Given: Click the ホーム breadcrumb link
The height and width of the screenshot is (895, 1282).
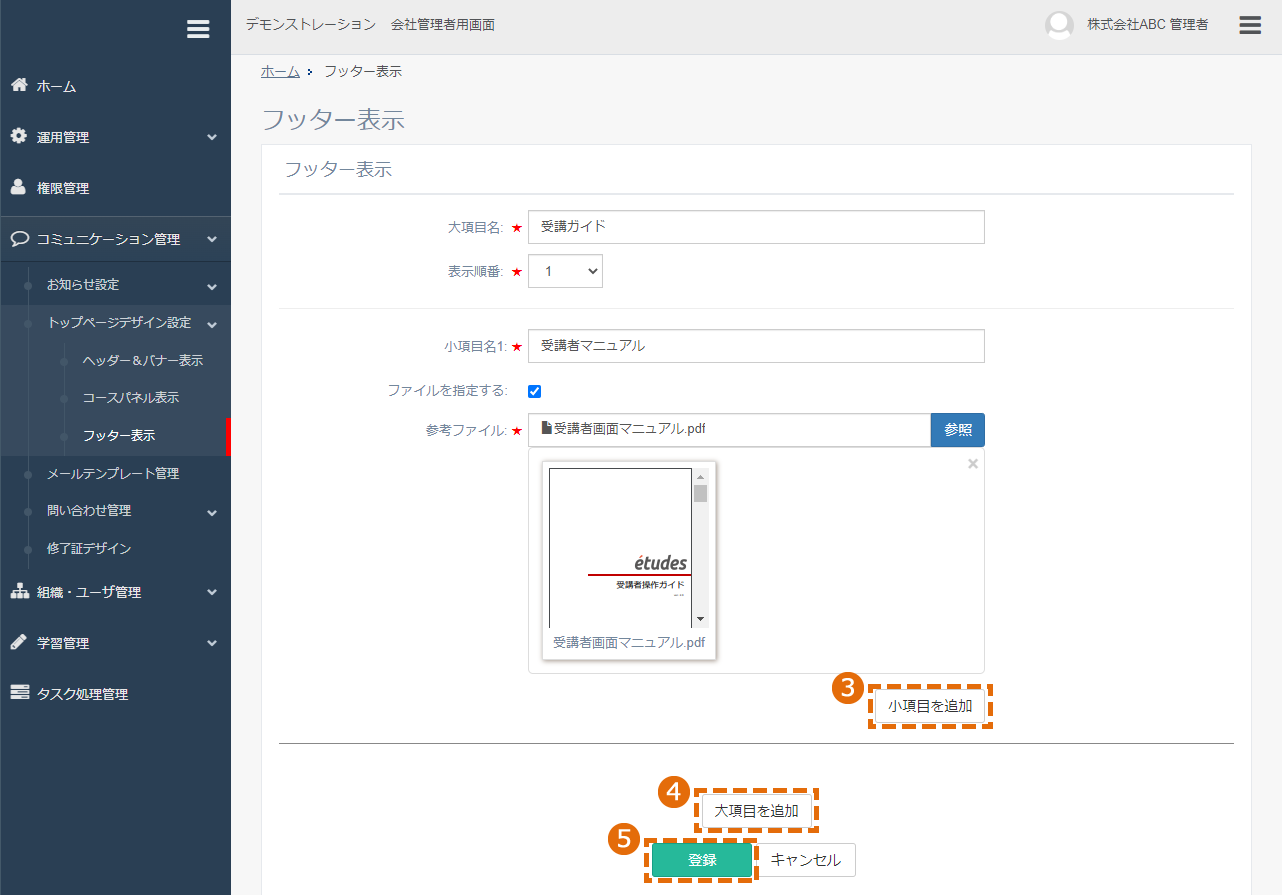Looking at the screenshot, I should (x=280, y=71).
